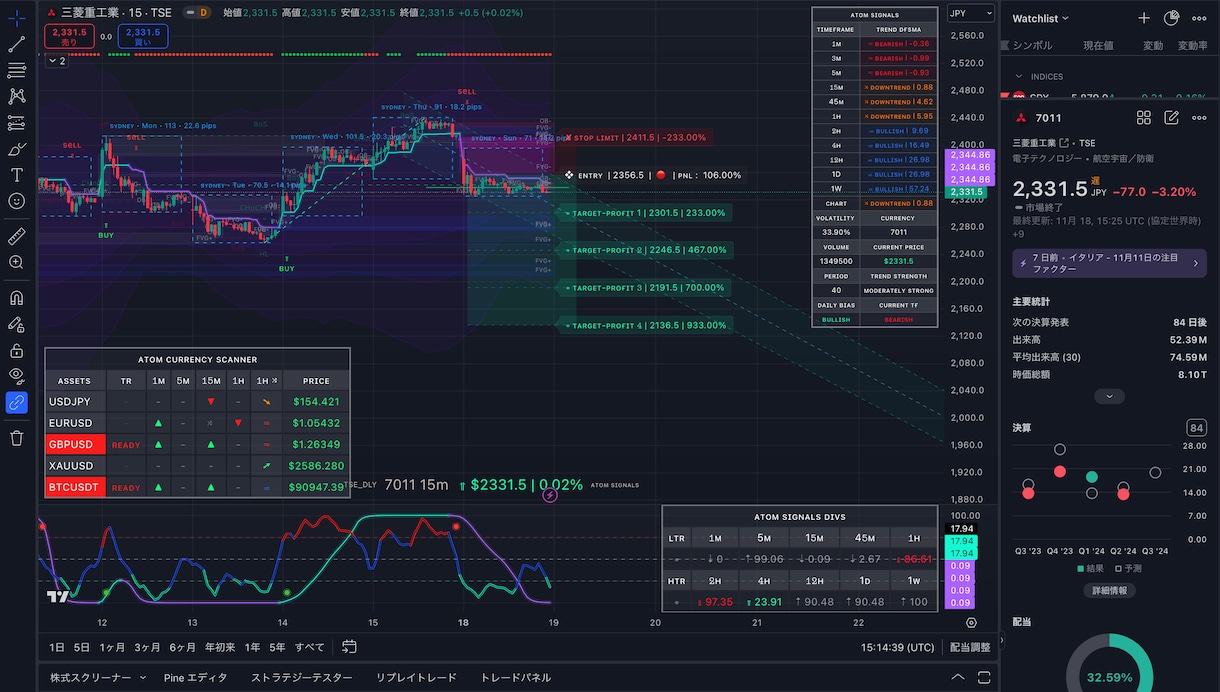Screen dimensions: 1220x692
Task: Expand key stats chevron below 時価総額
Action: point(1109,397)
